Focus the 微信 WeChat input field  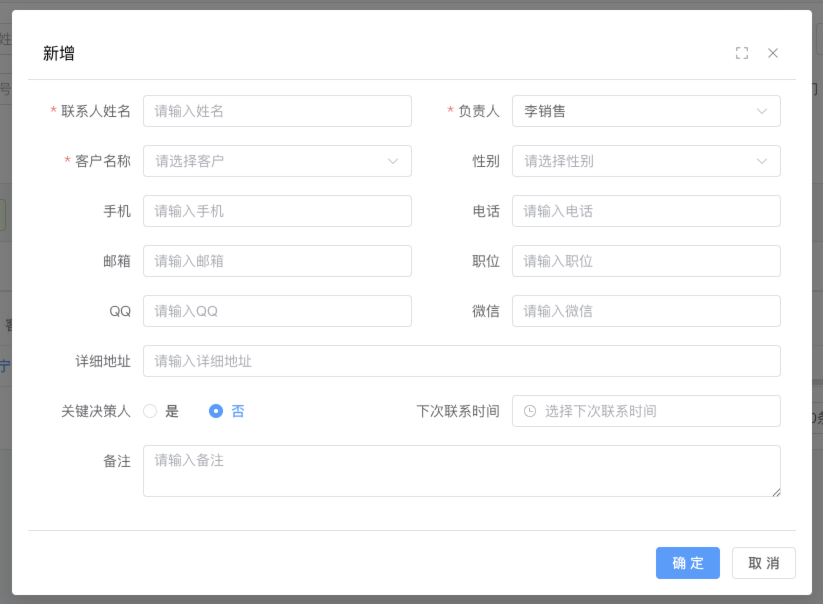pos(646,311)
